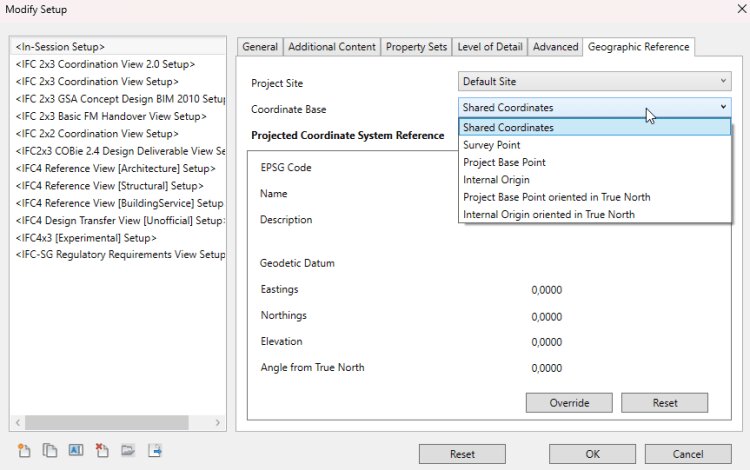Choose Survey Point from the list
750x470 pixels.
491,145
